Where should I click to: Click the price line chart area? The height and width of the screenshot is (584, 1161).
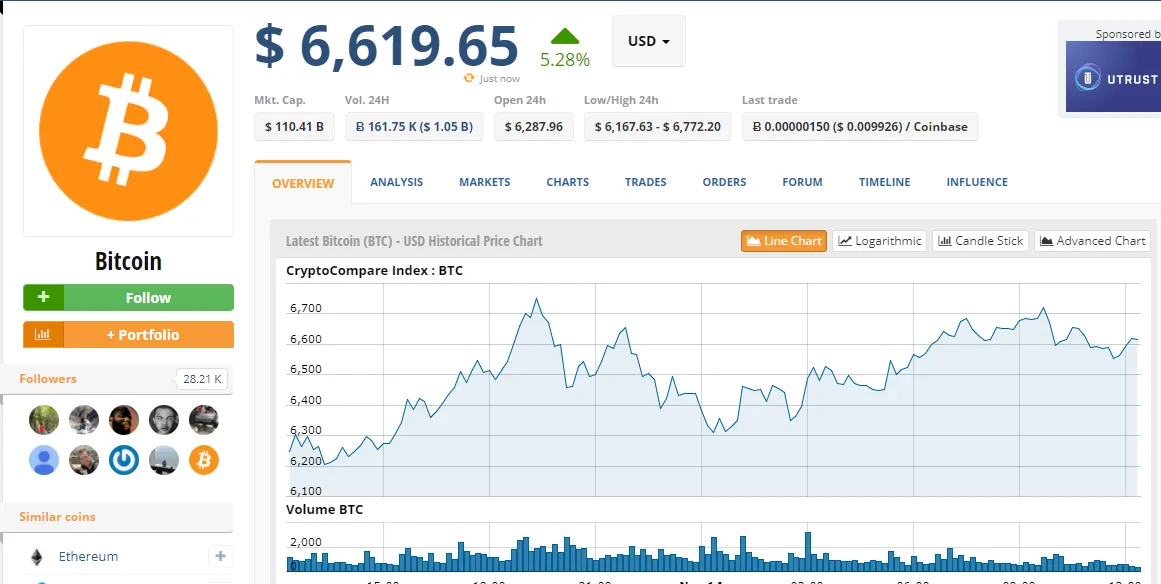(x=715, y=390)
